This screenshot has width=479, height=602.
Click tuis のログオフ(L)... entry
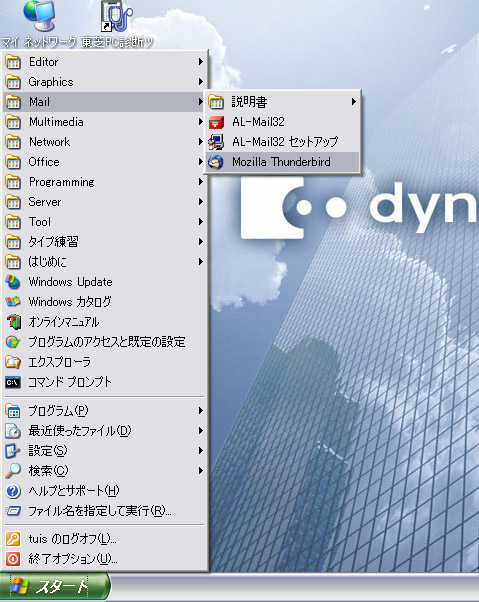pos(105,539)
